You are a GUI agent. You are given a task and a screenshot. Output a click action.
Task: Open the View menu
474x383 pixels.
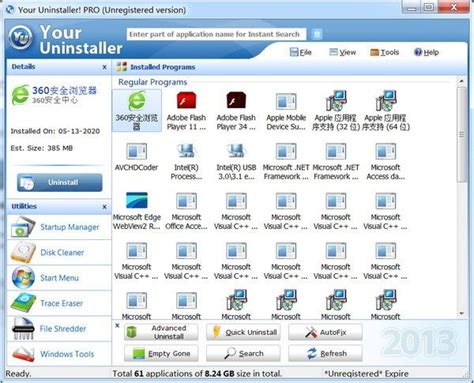point(343,52)
